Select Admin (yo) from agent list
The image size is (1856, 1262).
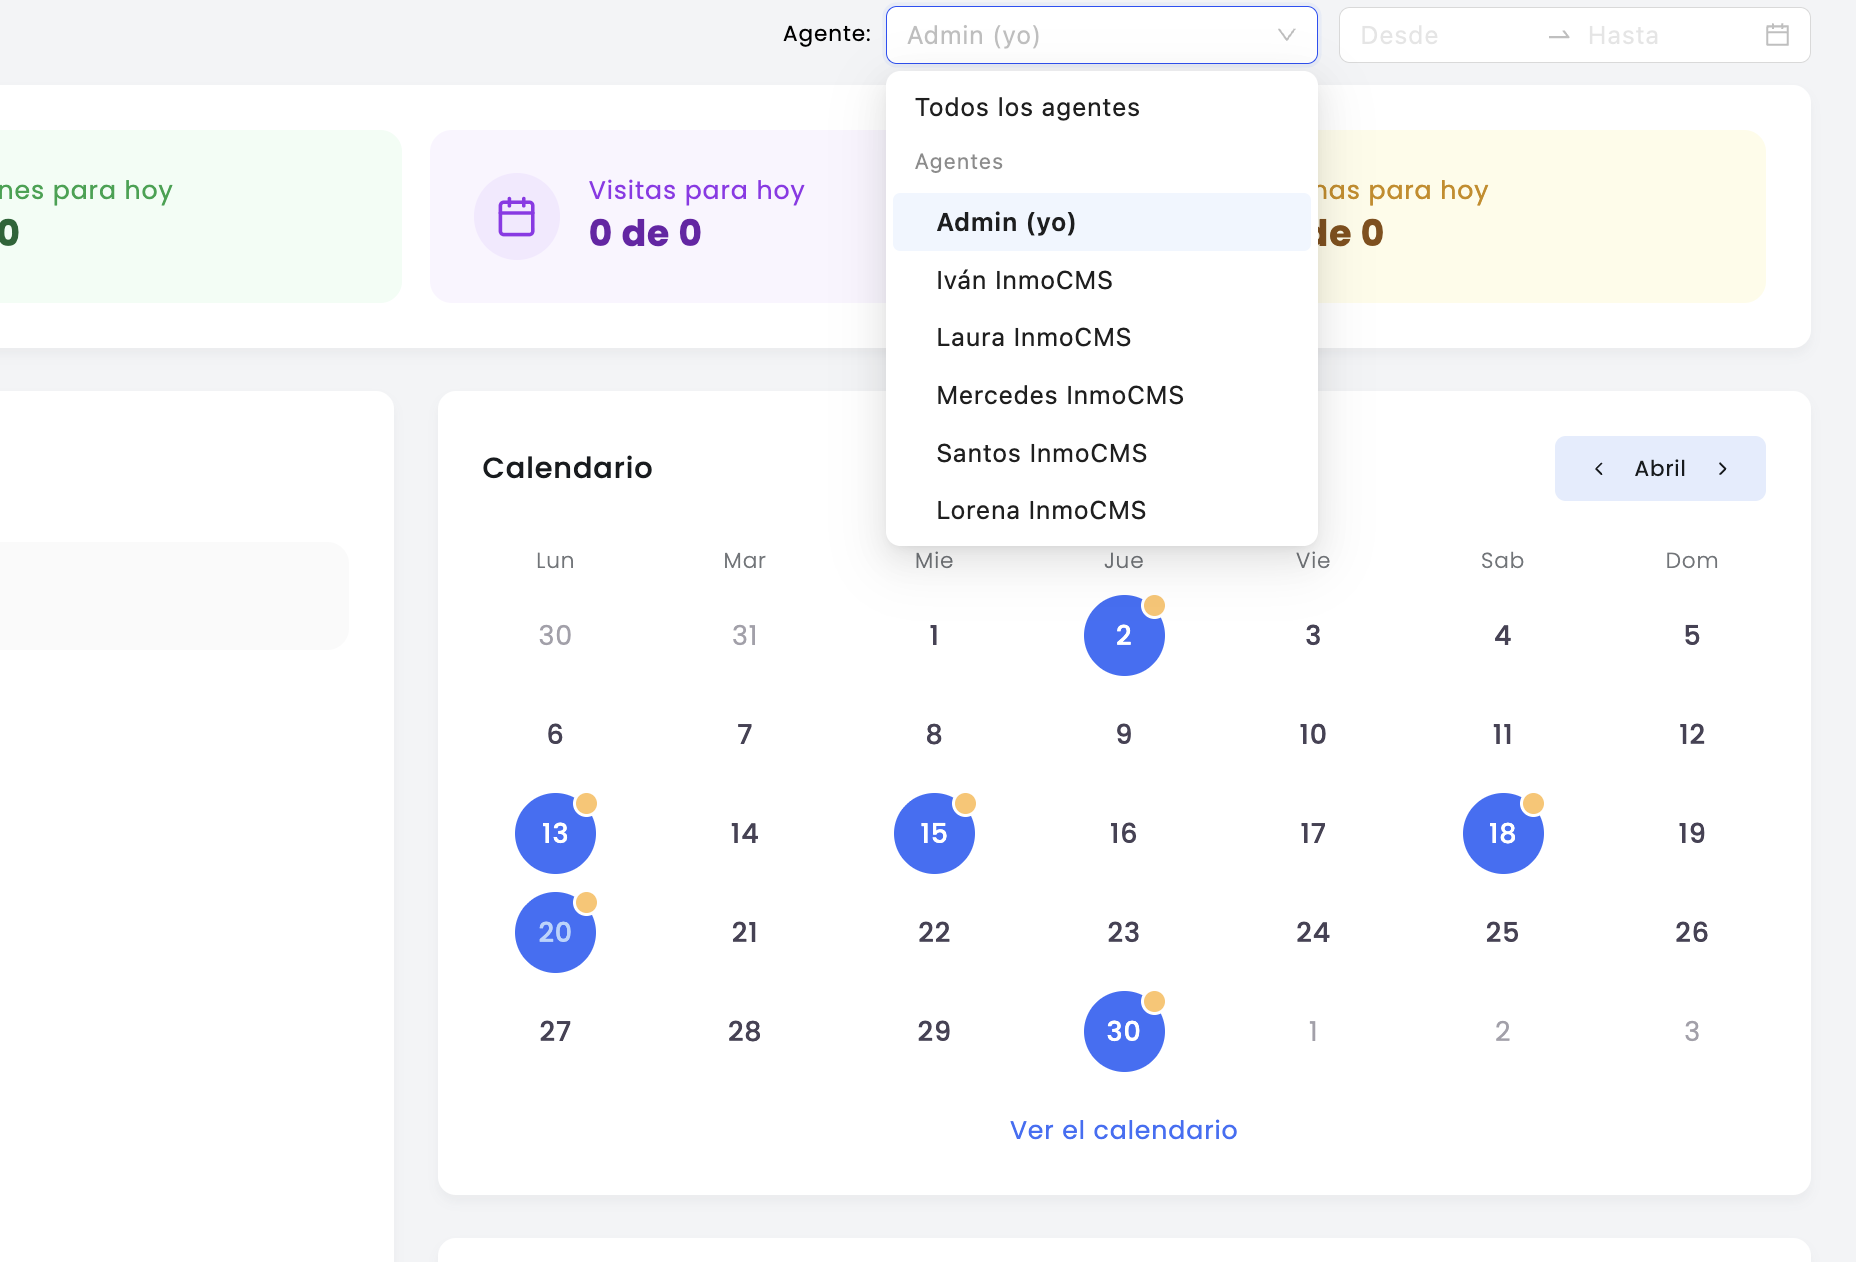point(1101,222)
